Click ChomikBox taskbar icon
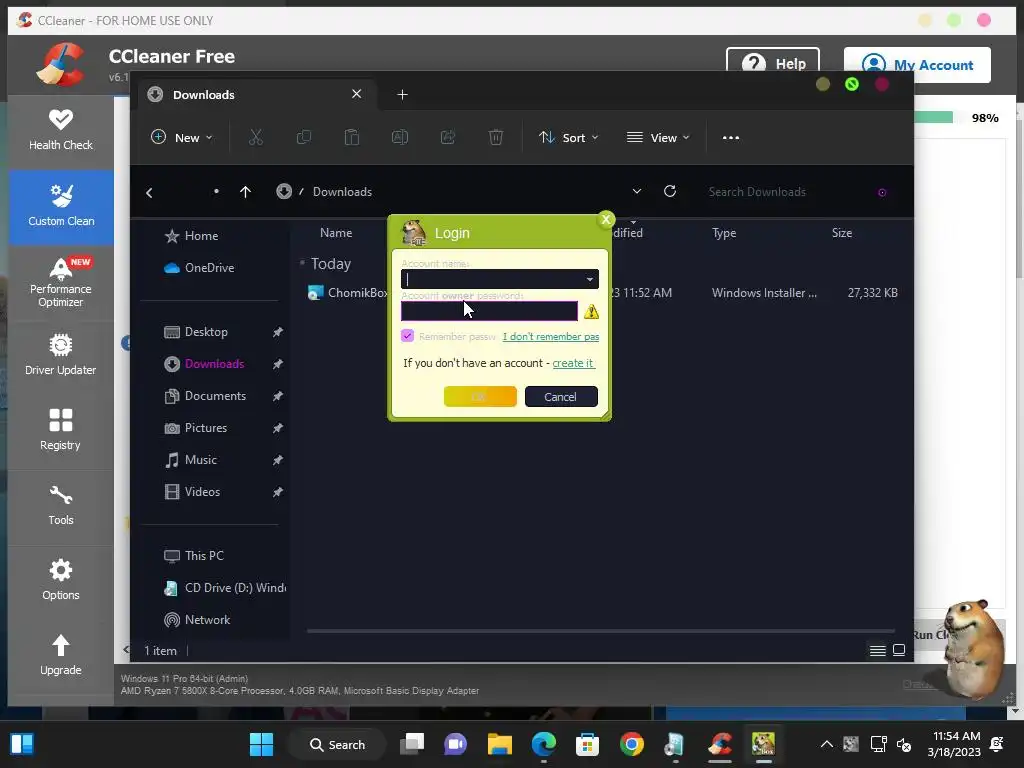Screen dimensions: 1024x768 click(763, 744)
